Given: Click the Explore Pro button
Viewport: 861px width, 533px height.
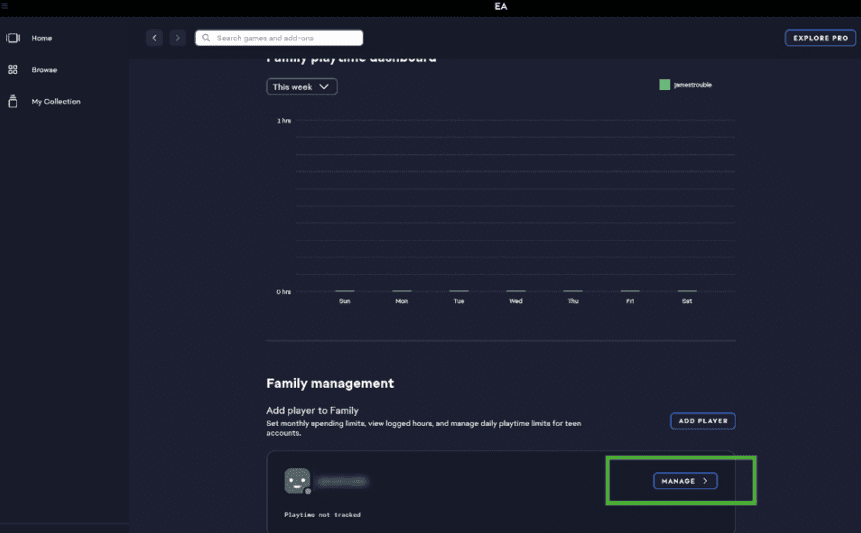Looking at the screenshot, I should tap(820, 38).
